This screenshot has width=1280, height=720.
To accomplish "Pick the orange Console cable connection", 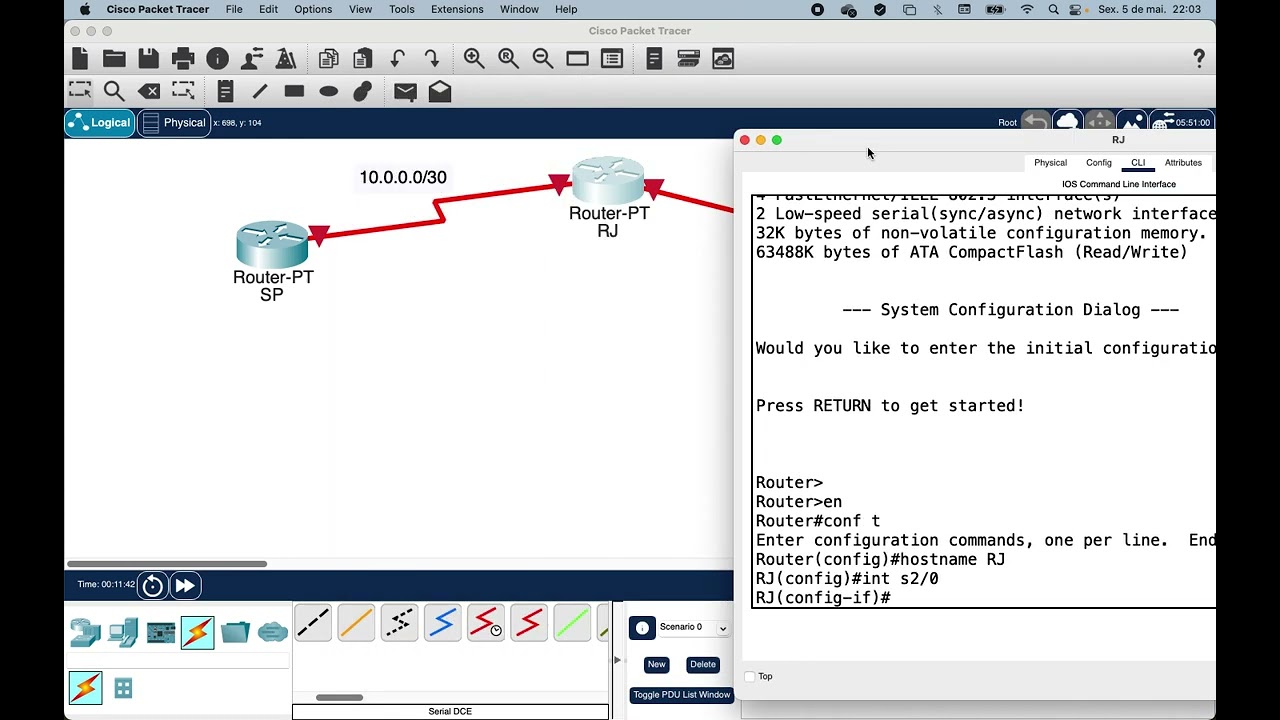I will 356,622.
